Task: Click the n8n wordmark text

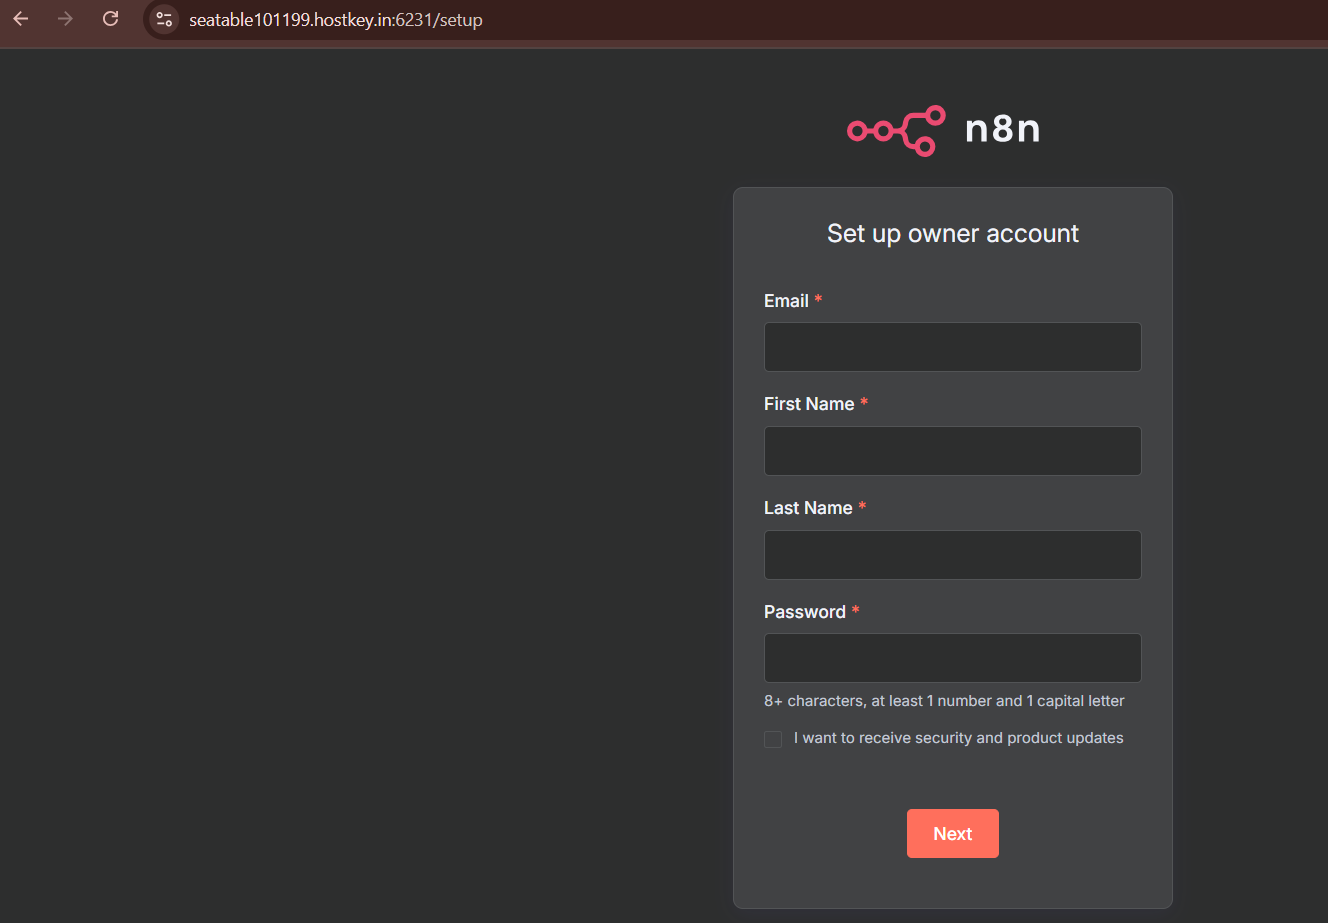Action: click(1002, 129)
